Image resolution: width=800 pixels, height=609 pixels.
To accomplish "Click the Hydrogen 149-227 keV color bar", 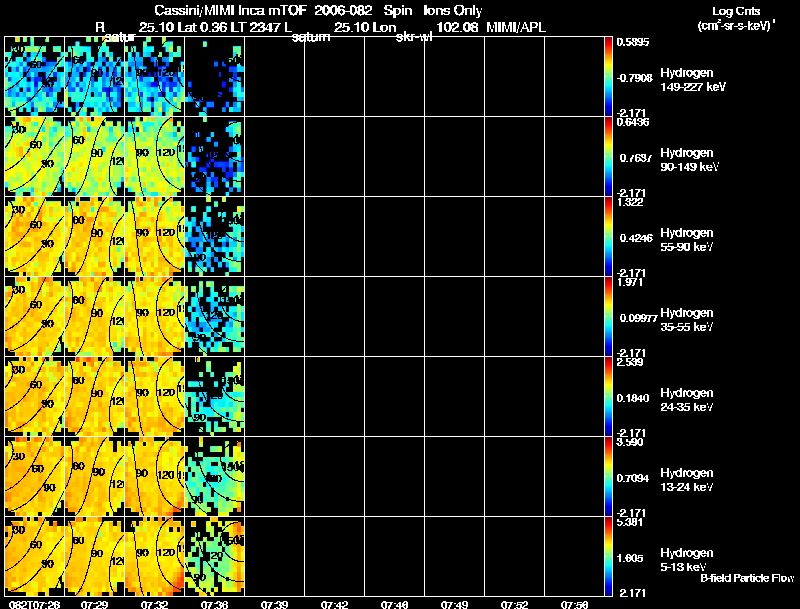I will [x=609, y=75].
